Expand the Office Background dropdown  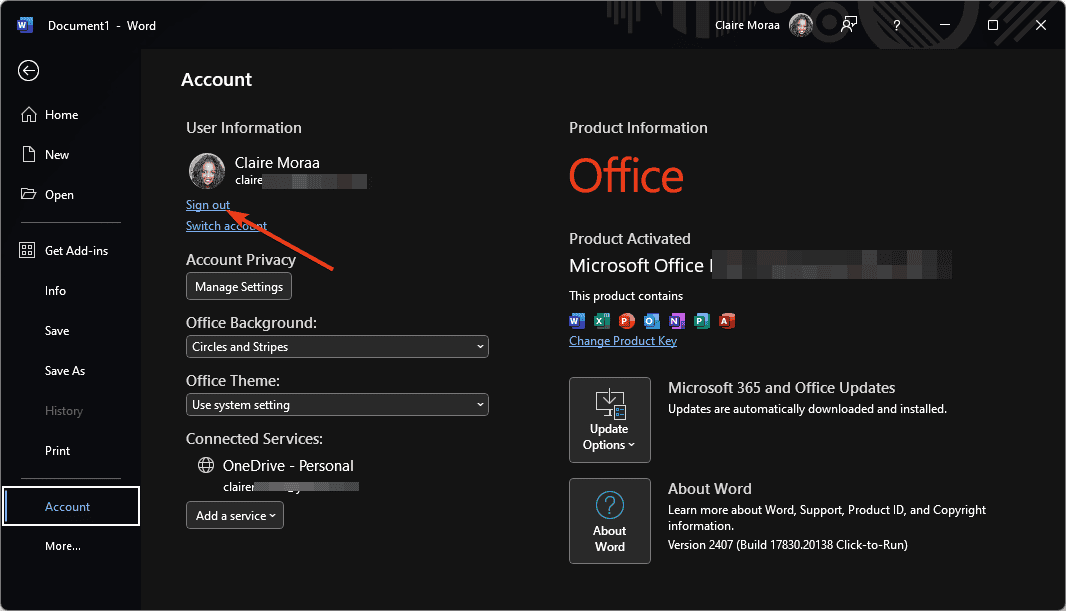tap(337, 347)
